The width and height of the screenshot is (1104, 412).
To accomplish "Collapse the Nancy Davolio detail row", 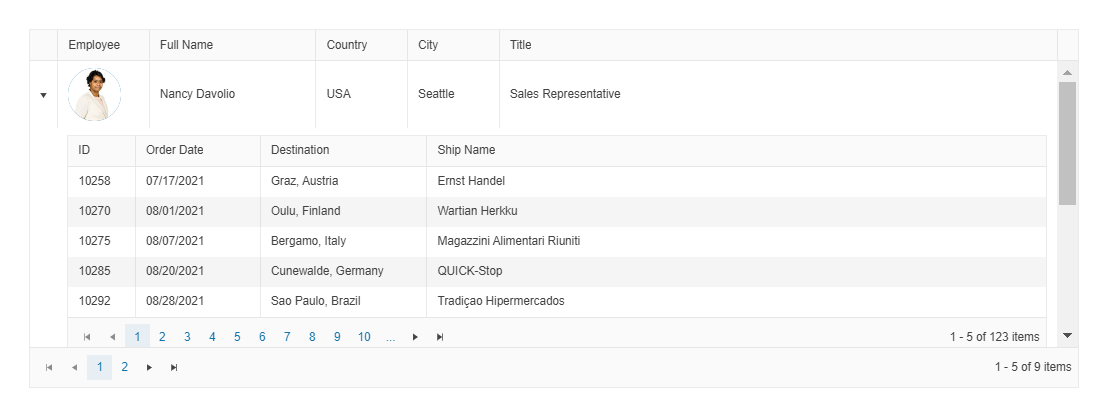I will pos(43,95).
